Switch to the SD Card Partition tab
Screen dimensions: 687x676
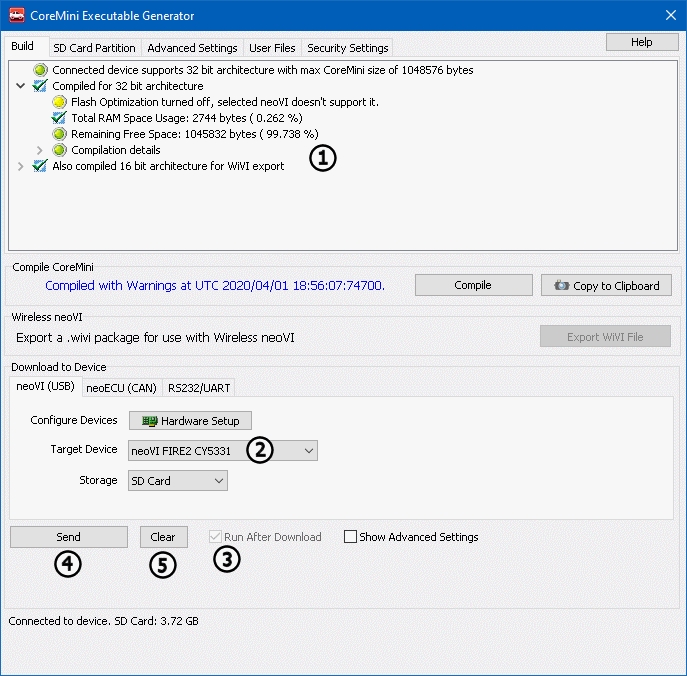click(94, 48)
